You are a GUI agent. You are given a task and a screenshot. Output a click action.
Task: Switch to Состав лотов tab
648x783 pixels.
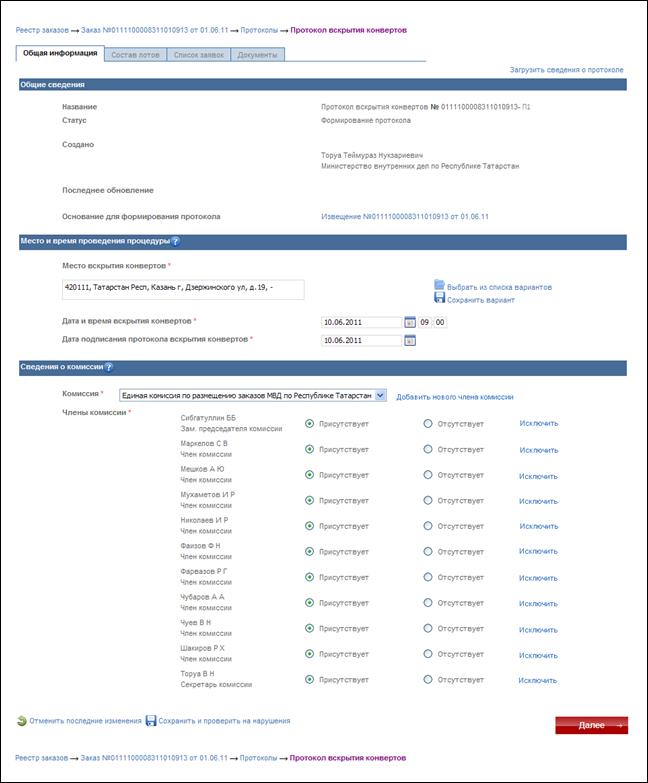click(135, 55)
